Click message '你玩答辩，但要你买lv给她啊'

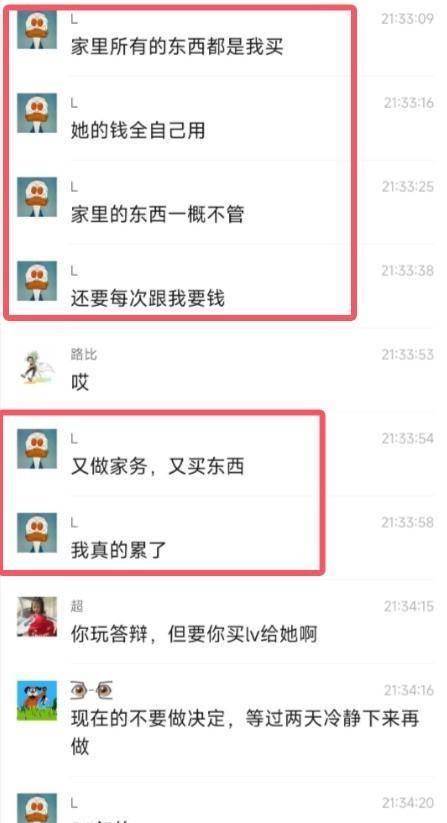click(194, 635)
